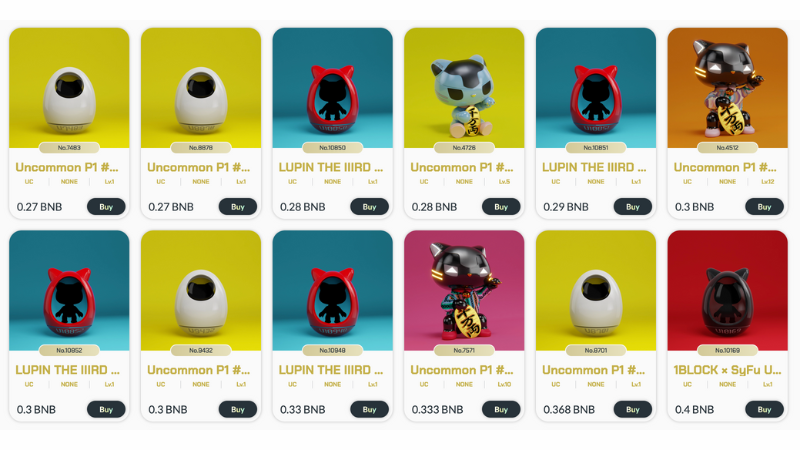Screen dimensions: 800x450
Task: Open the LUPIN THE IIIRD No.10952 title
Action: coord(67,370)
